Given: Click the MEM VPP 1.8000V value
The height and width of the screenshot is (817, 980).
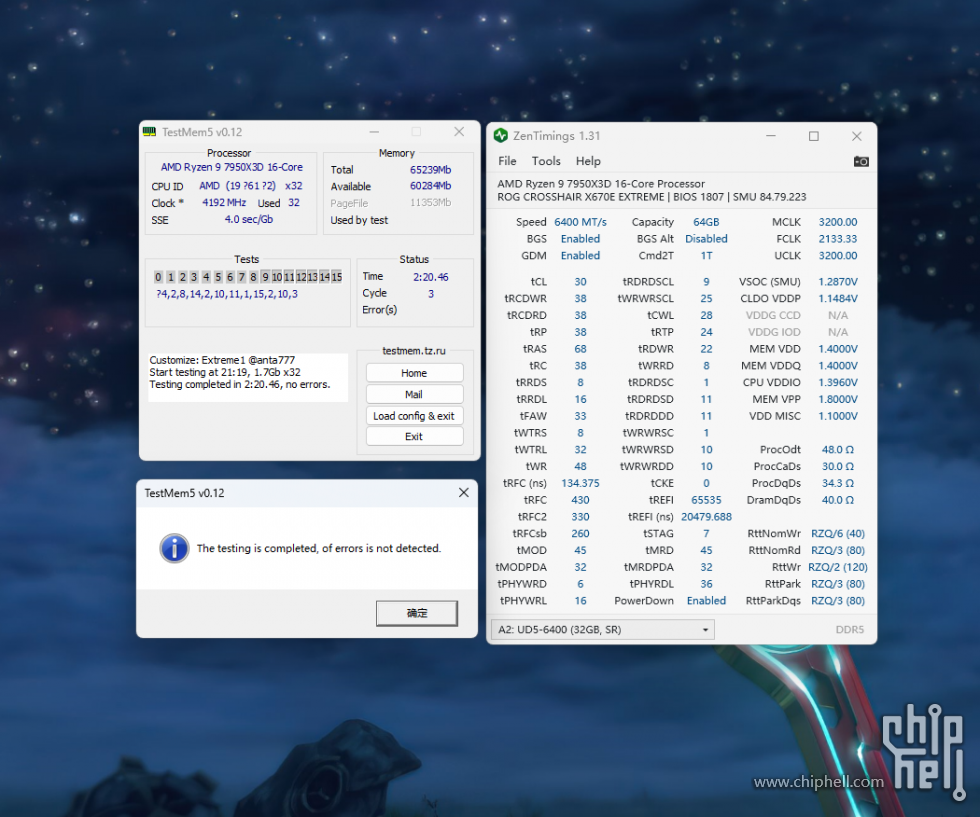Looking at the screenshot, I should point(838,399).
